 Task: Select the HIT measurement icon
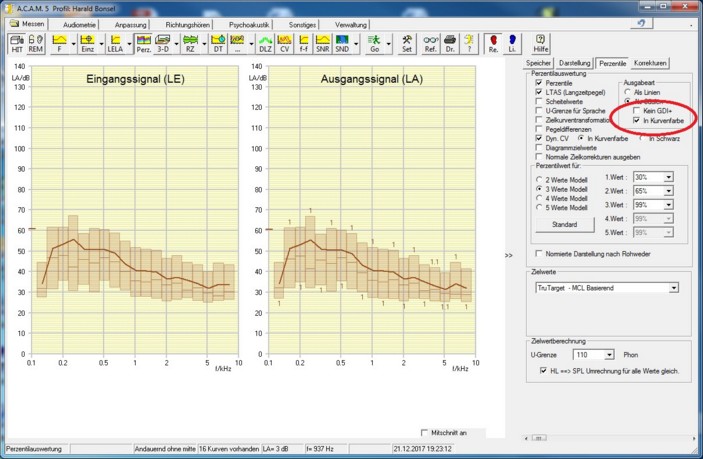click(x=17, y=44)
